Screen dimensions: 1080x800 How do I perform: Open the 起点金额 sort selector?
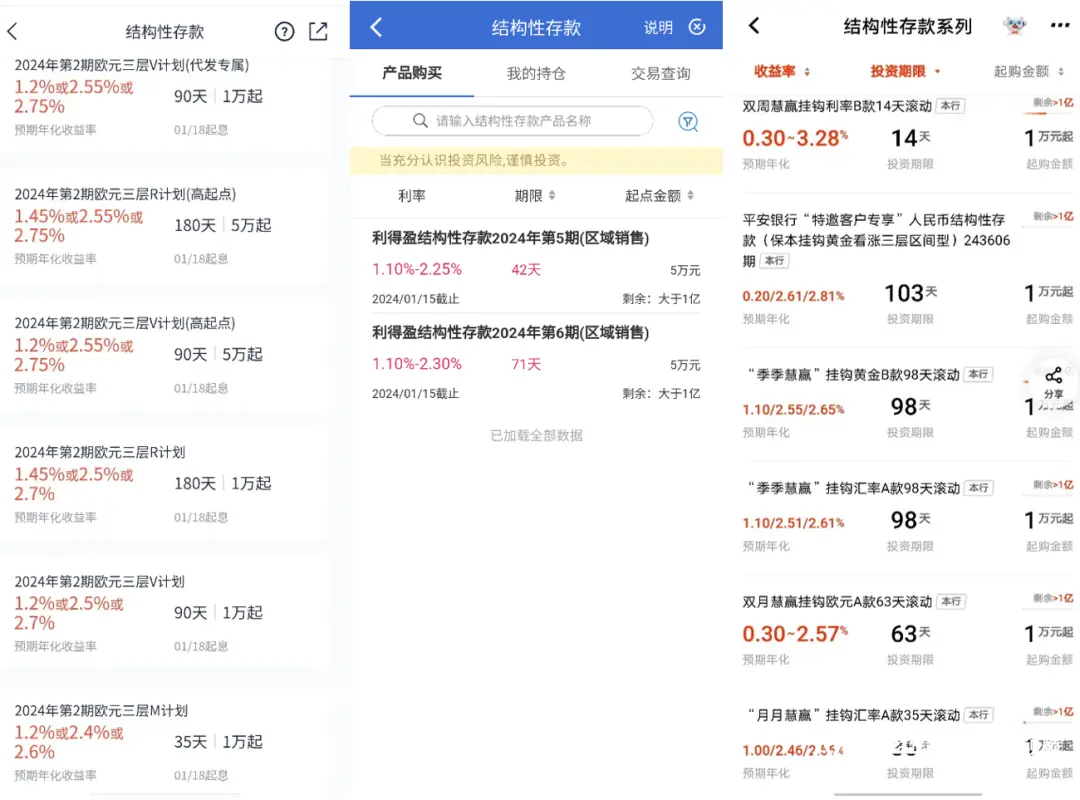(655, 196)
